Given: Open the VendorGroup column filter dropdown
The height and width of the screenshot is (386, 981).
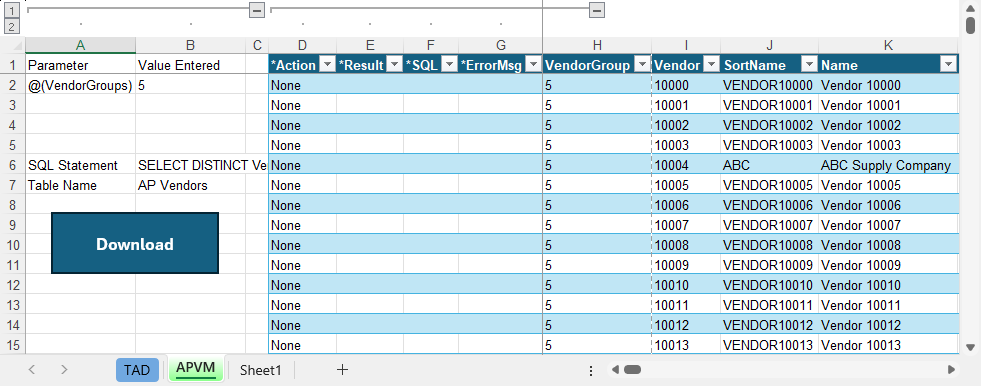Looking at the screenshot, I should point(642,64).
